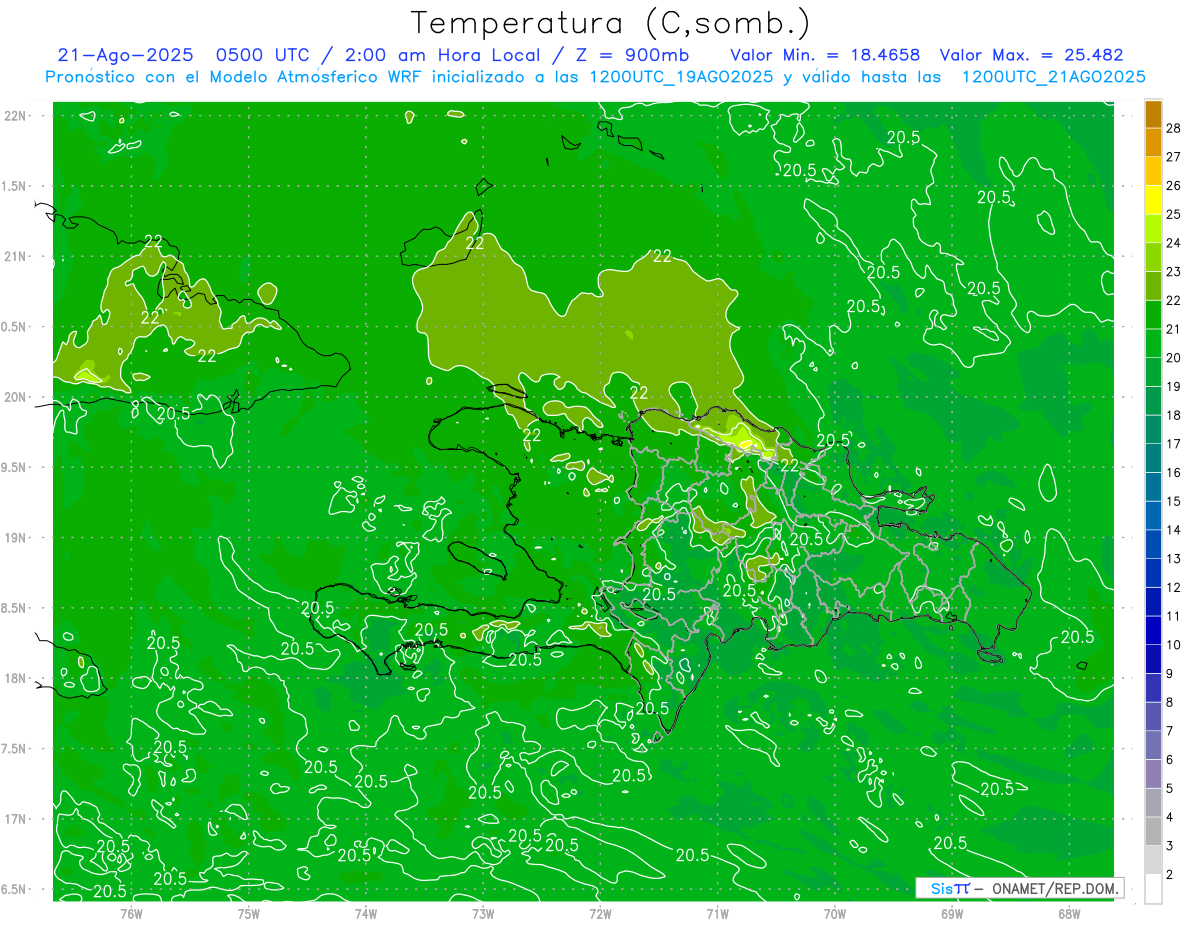Select the 'Valor Min. = 18.4658' readout
The image size is (1200, 927).
coord(825,56)
